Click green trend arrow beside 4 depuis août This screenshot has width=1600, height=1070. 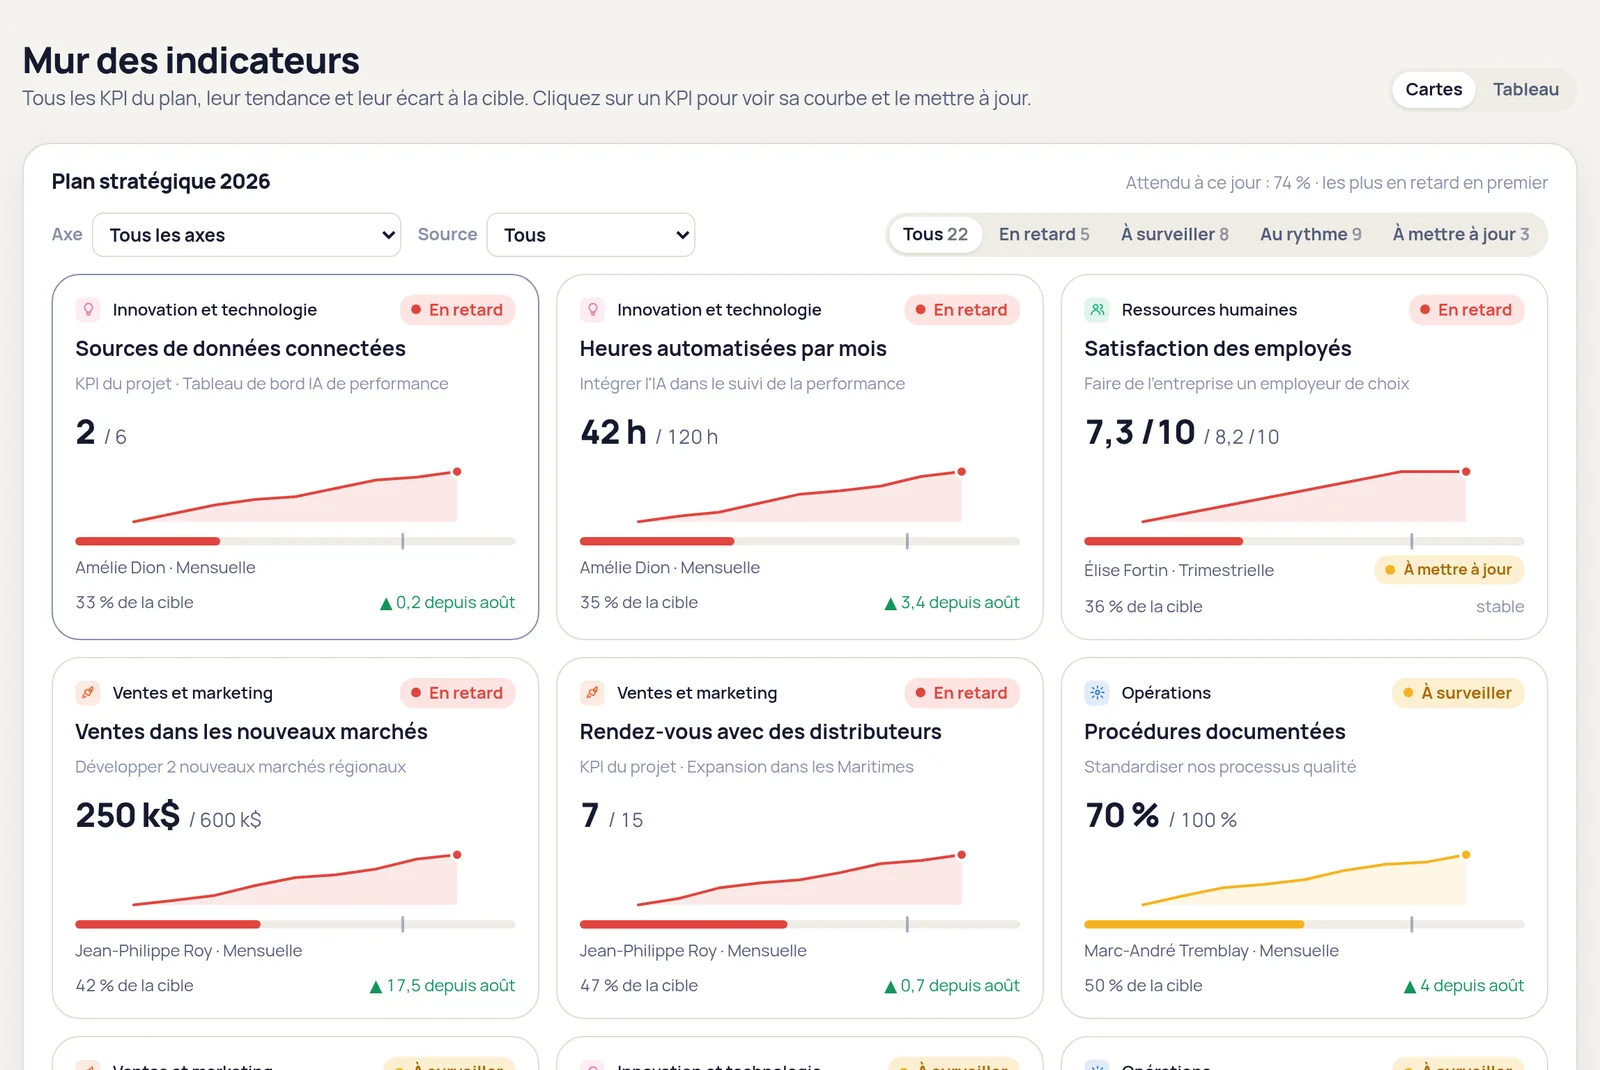point(1410,986)
